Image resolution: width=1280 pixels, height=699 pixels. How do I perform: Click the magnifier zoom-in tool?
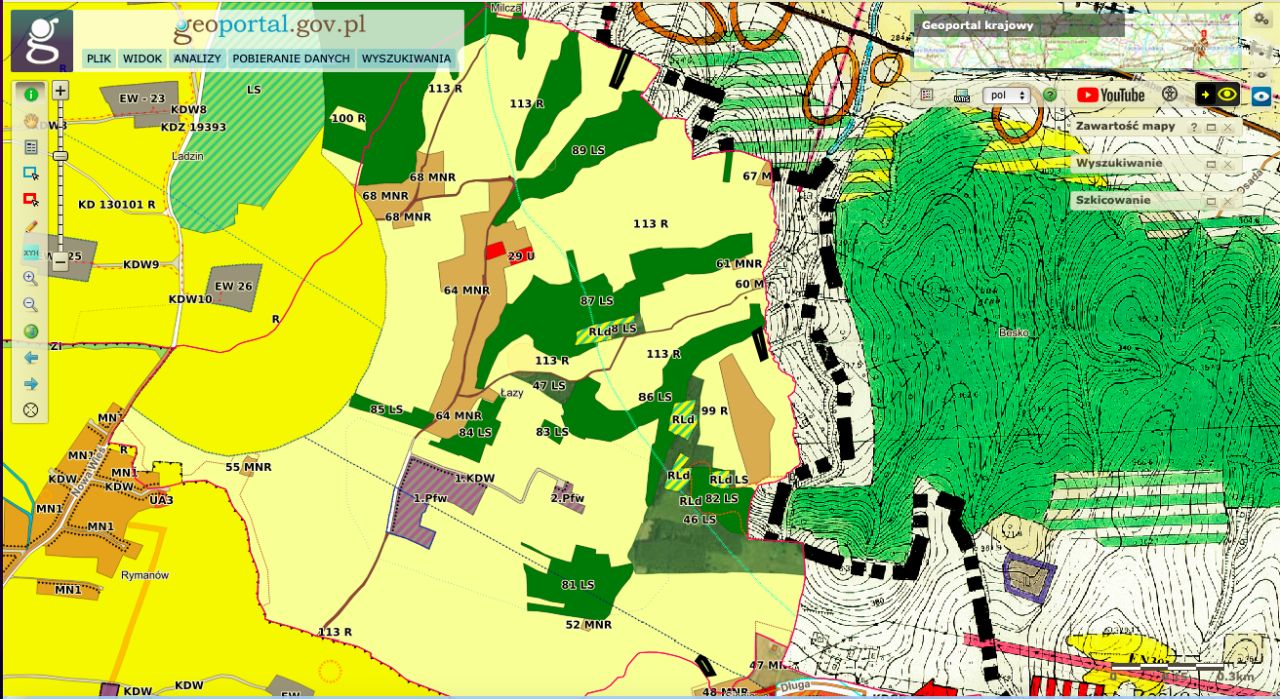point(31,278)
